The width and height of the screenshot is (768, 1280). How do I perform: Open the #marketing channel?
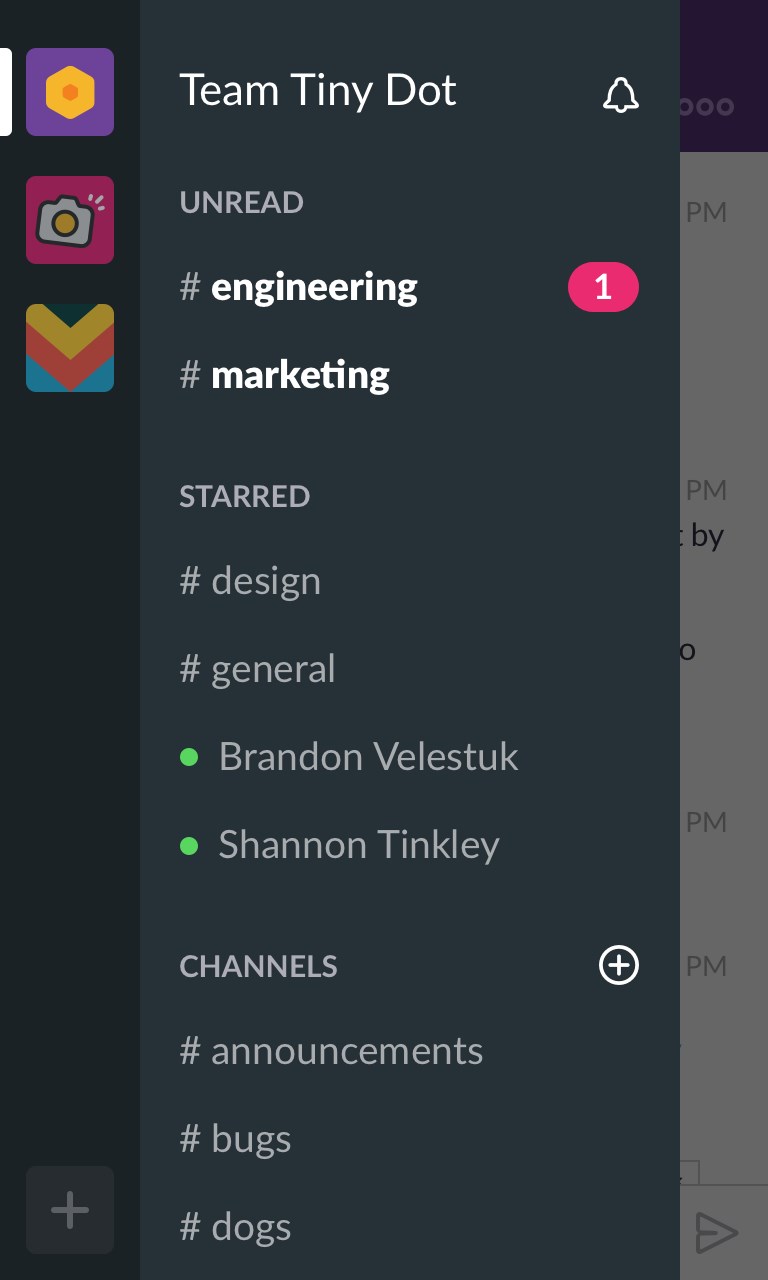pos(300,376)
